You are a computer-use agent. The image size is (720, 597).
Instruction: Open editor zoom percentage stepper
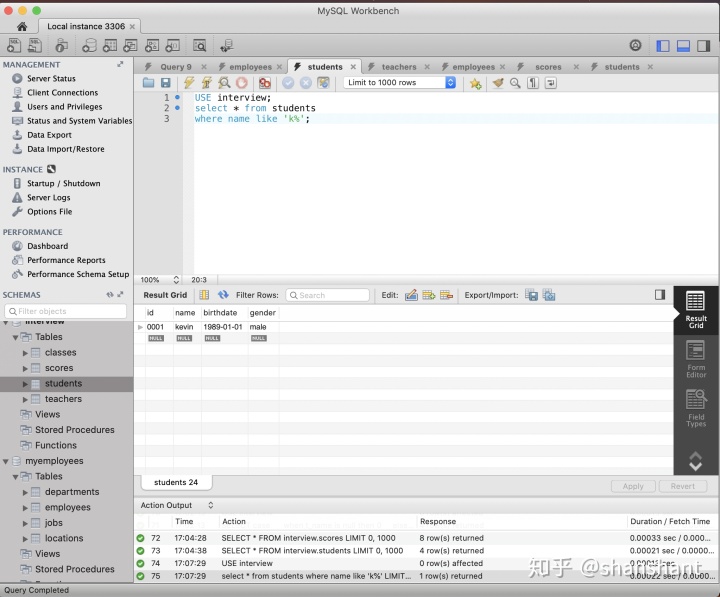176,280
